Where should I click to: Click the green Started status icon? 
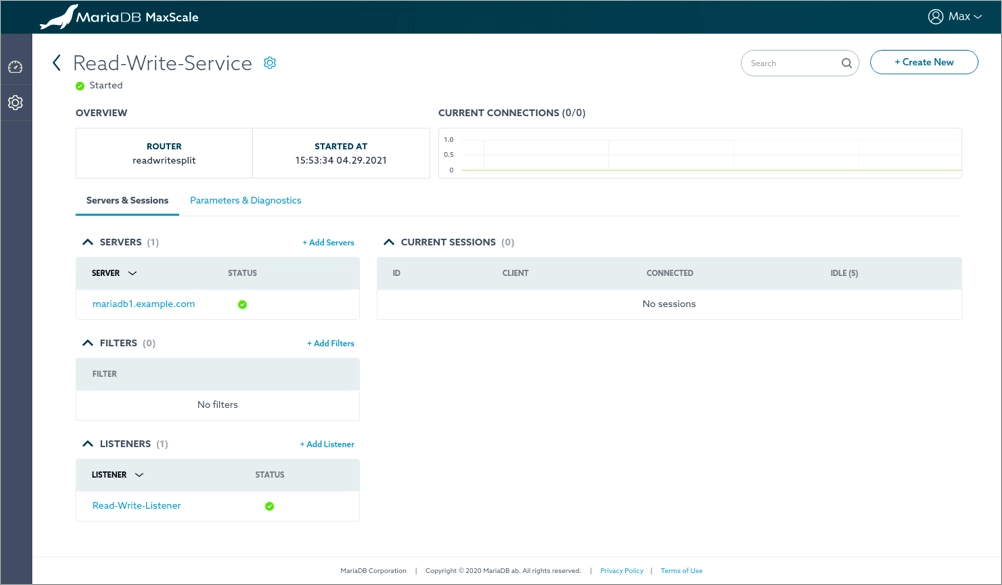(x=80, y=86)
